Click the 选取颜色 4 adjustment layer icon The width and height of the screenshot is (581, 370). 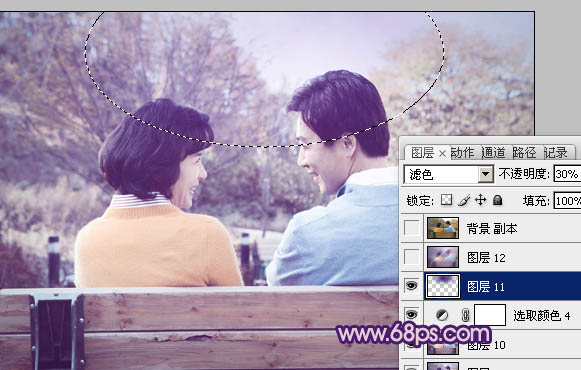pos(442,315)
